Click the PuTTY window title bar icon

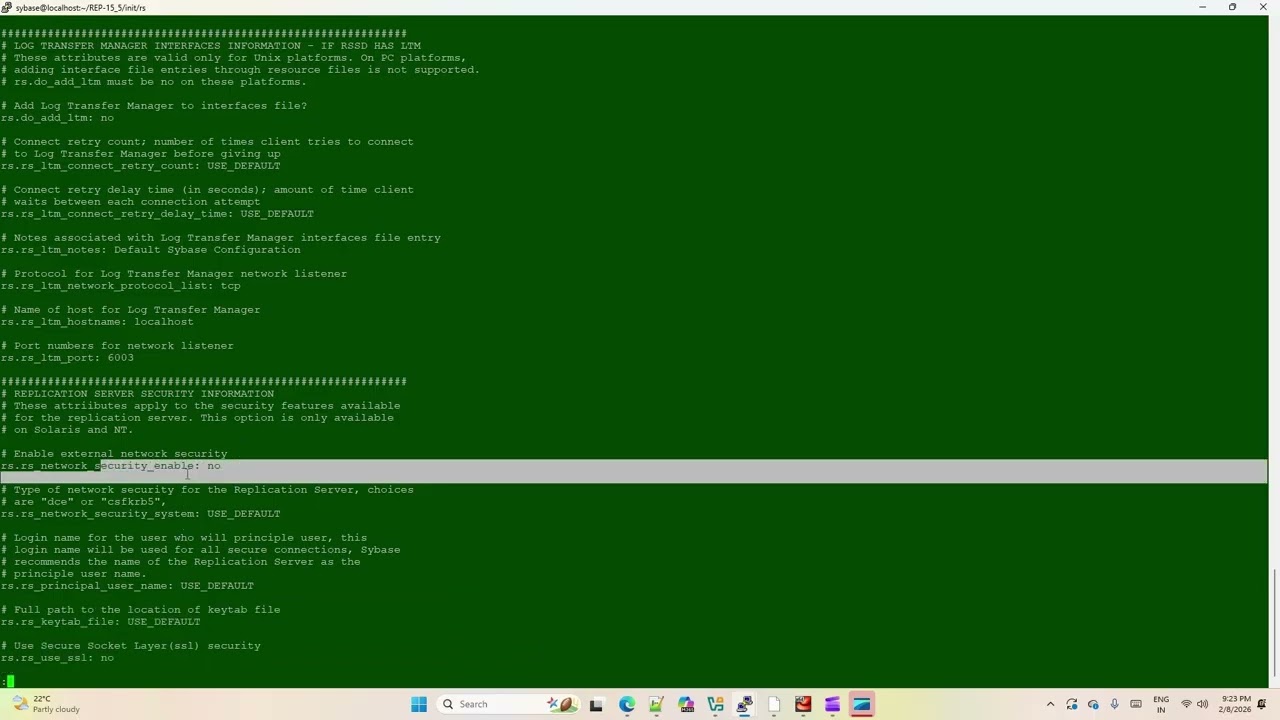click(x=7, y=7)
